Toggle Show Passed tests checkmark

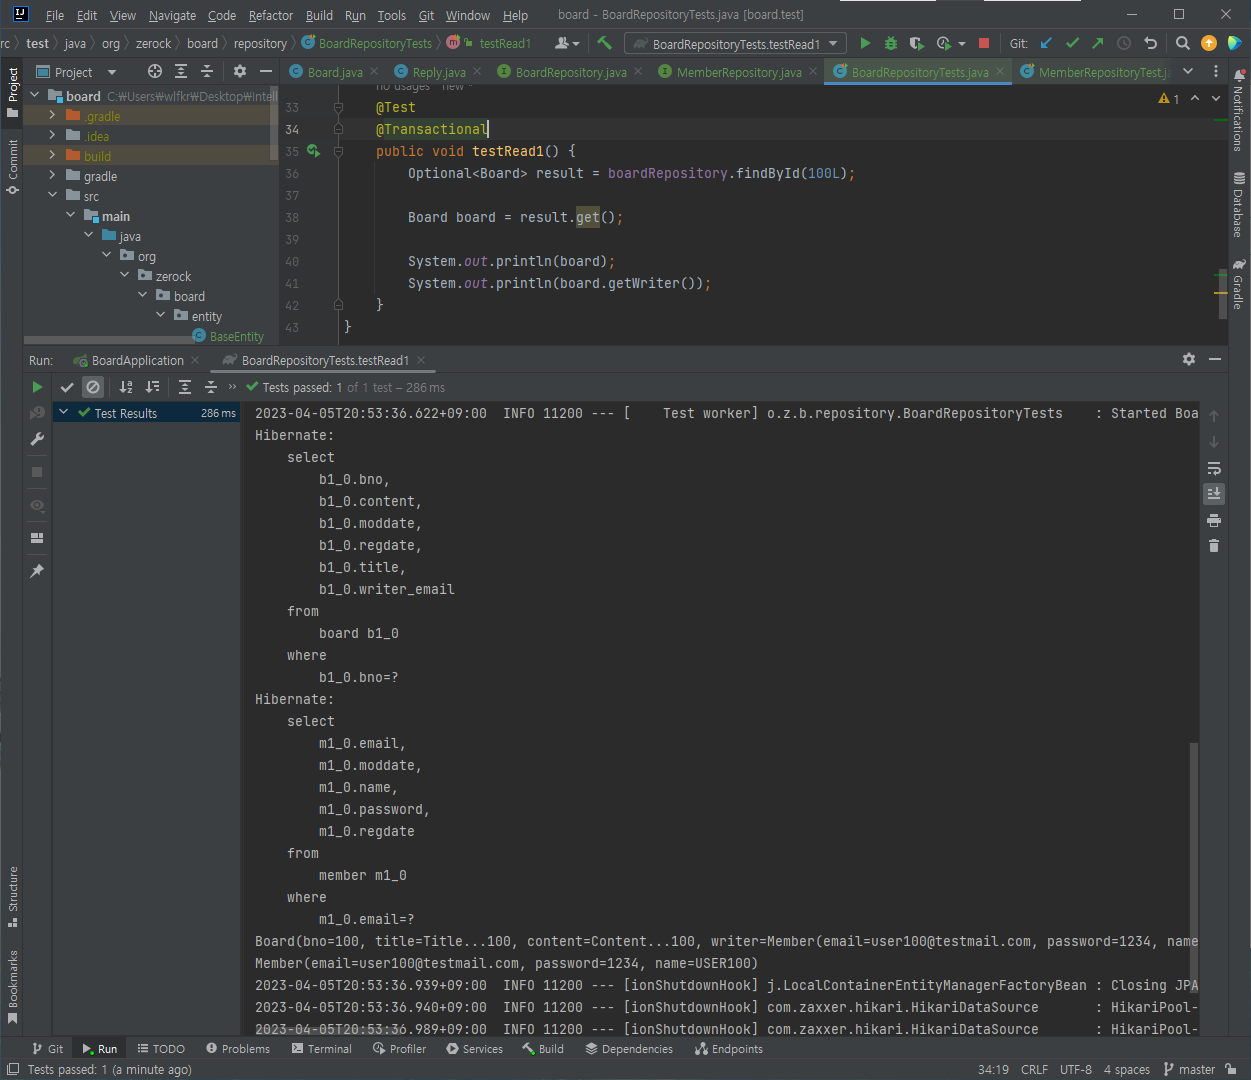pos(67,387)
